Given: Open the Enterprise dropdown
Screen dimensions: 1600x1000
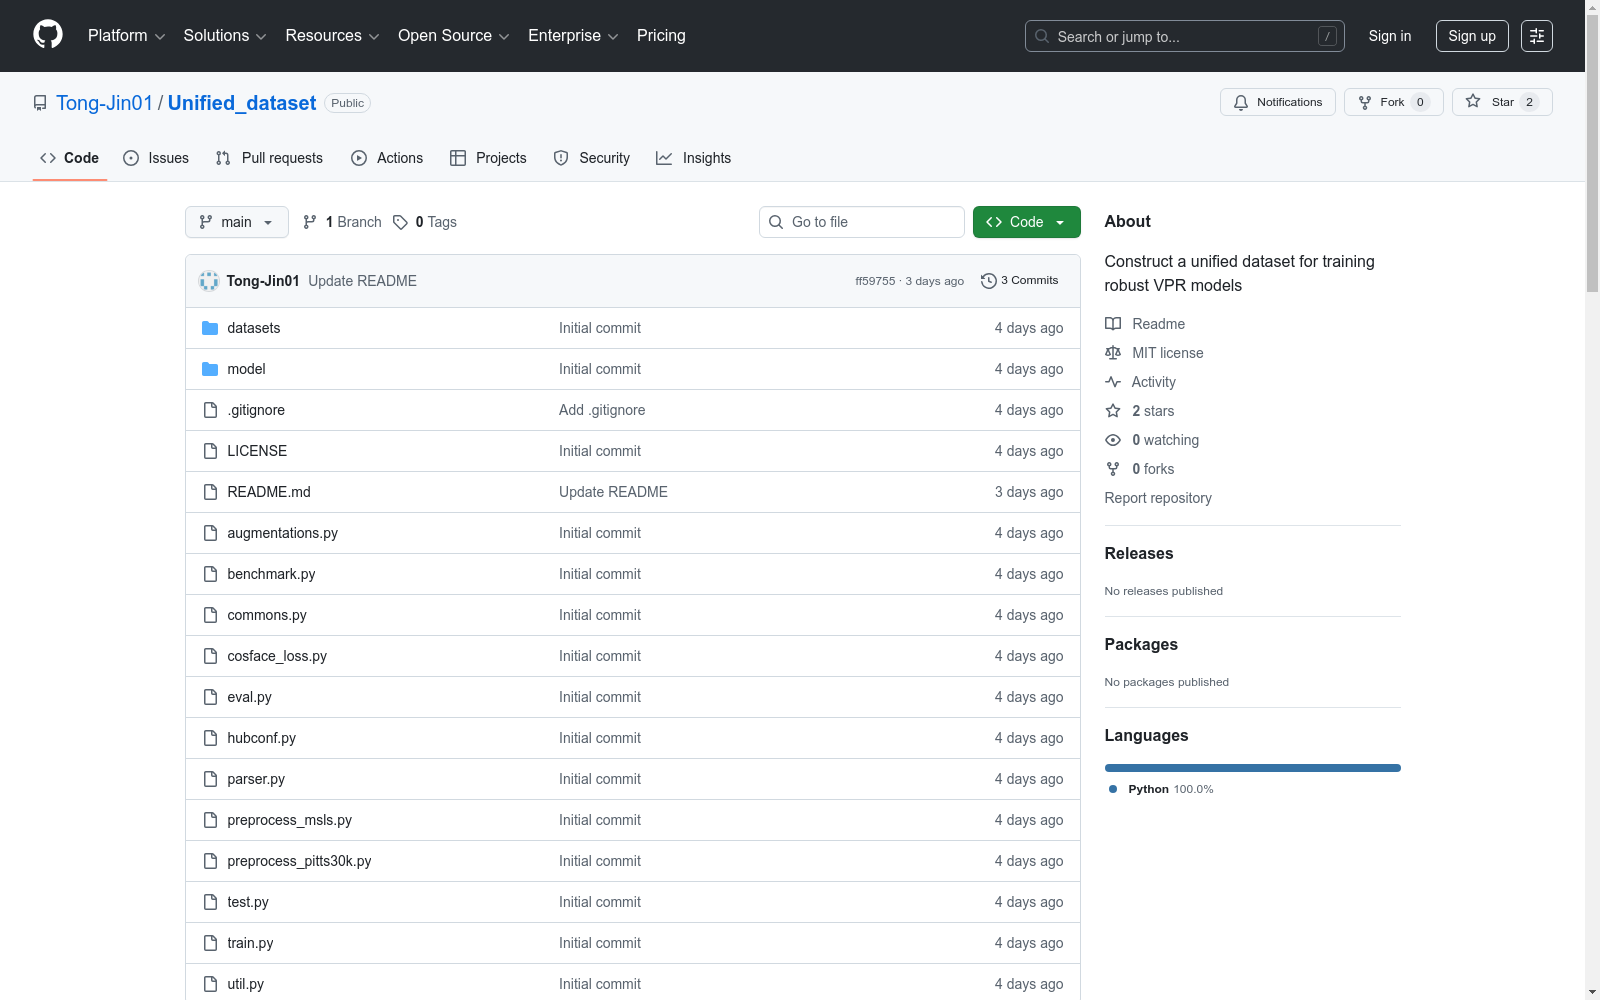Looking at the screenshot, I should click(x=573, y=36).
